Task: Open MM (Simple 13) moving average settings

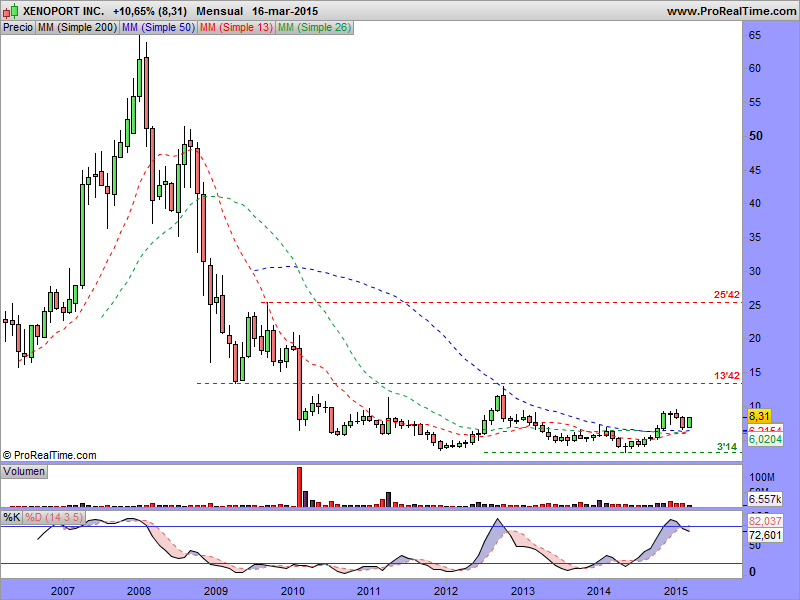Action: tap(236, 28)
